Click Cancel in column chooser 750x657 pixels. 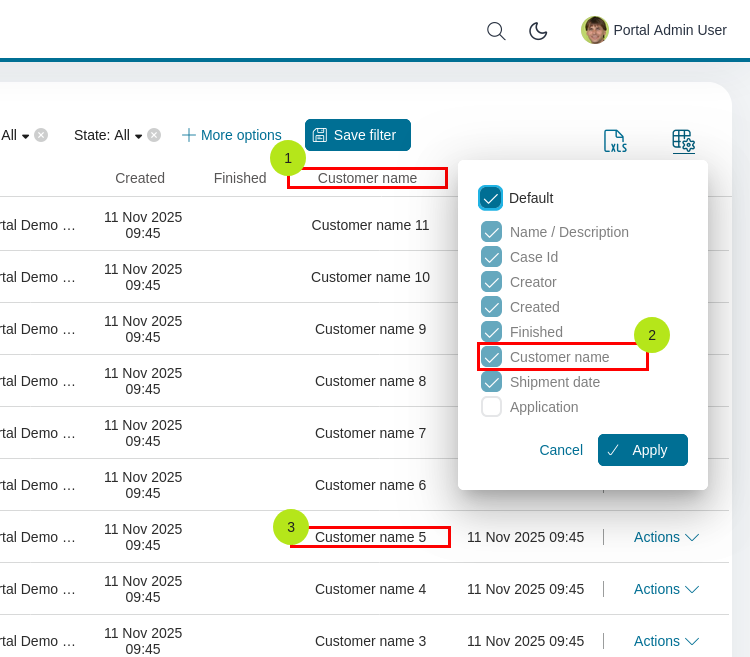pos(561,450)
